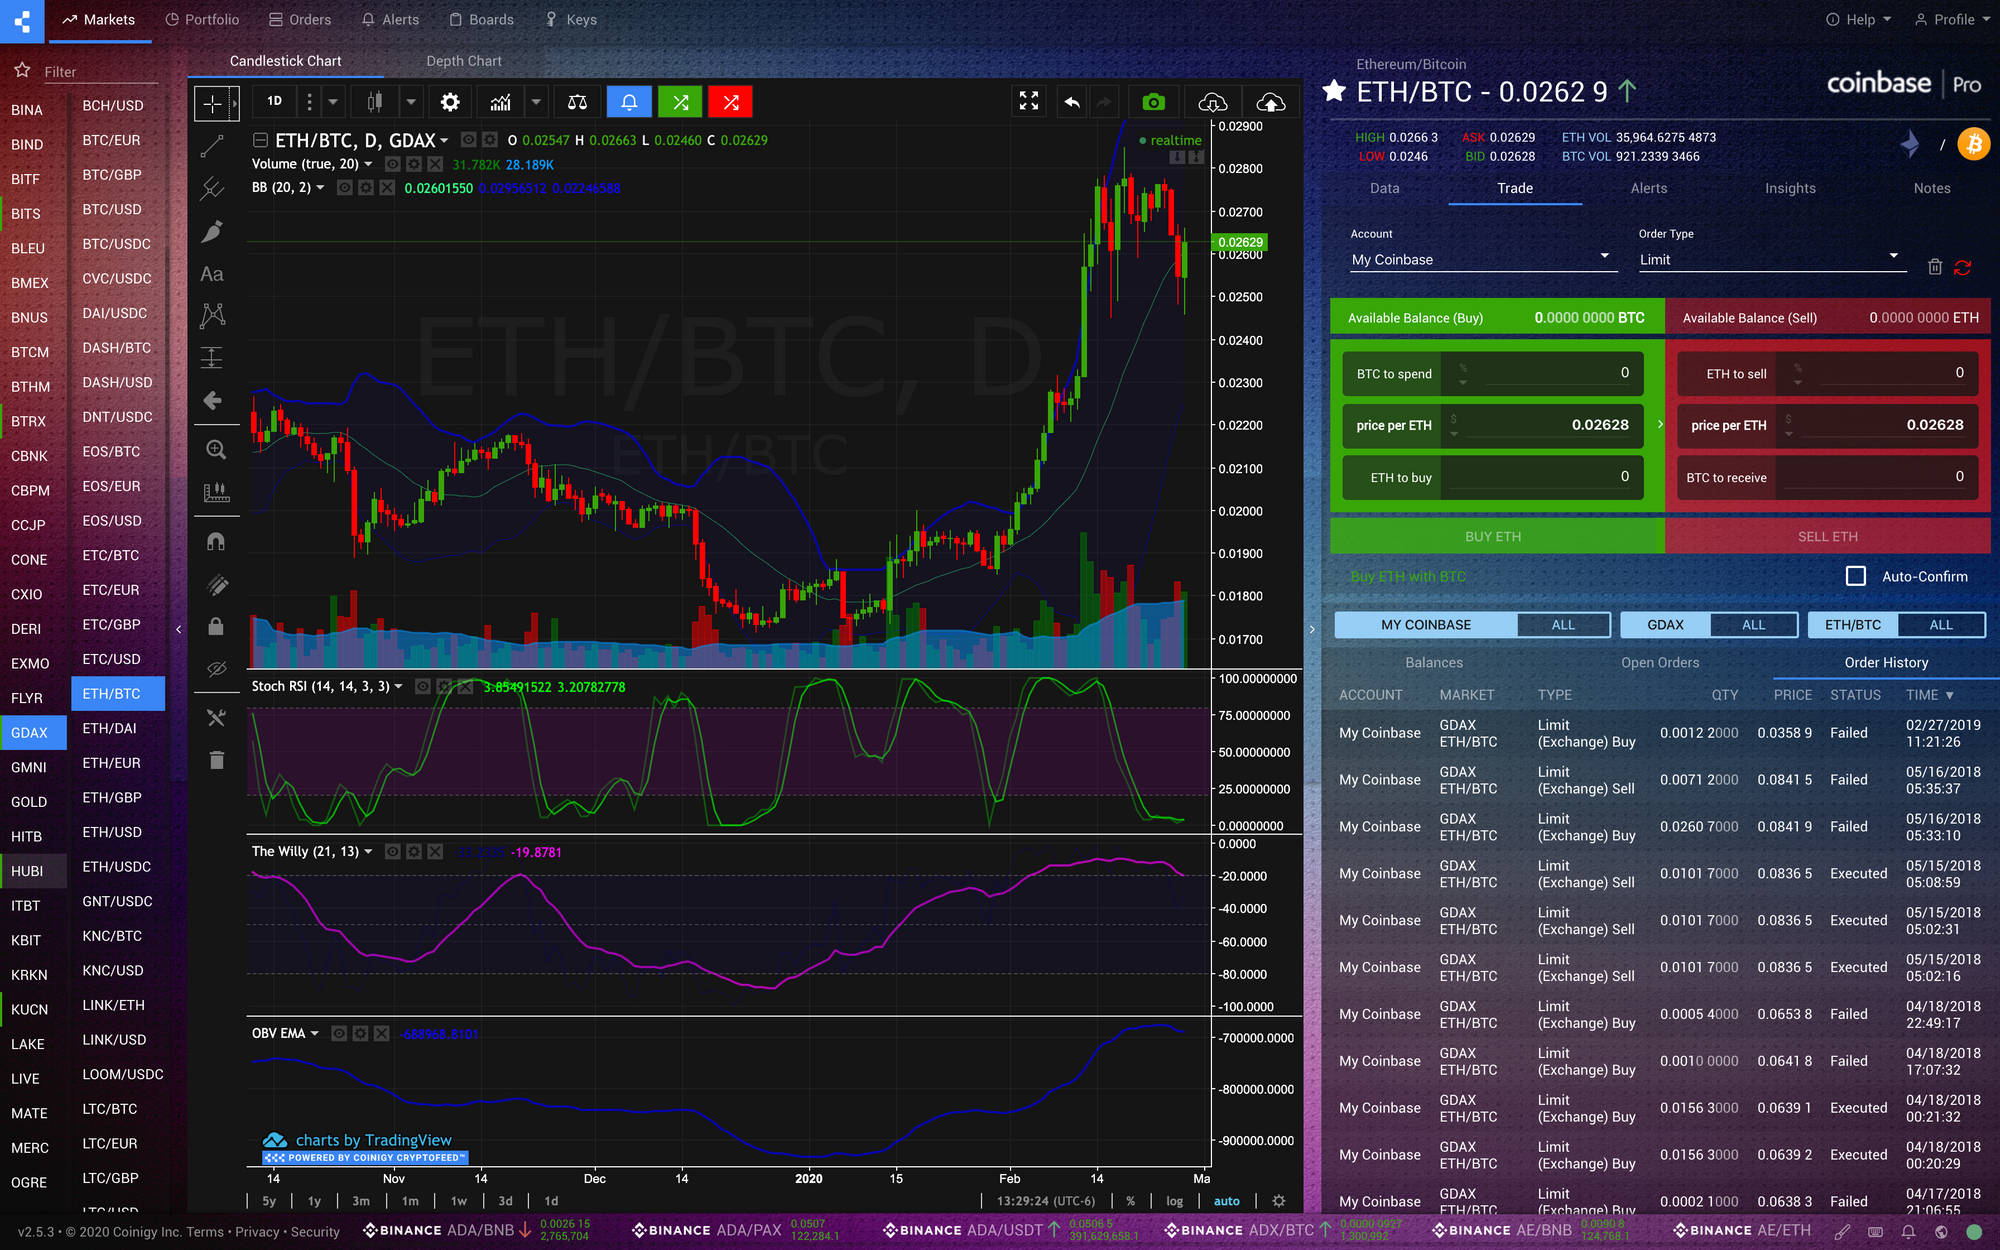Open the Portfolio menu item
Screen dimensions: 2000x1250
[x=202, y=20]
